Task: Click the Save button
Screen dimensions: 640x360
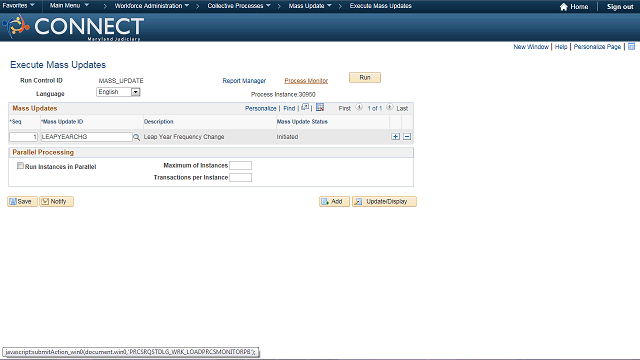Action: (22, 202)
